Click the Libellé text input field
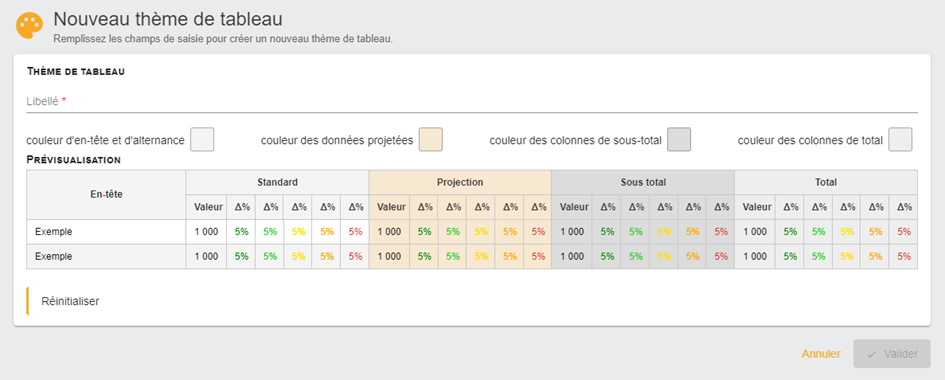This screenshot has height=380, width=945. 472,102
